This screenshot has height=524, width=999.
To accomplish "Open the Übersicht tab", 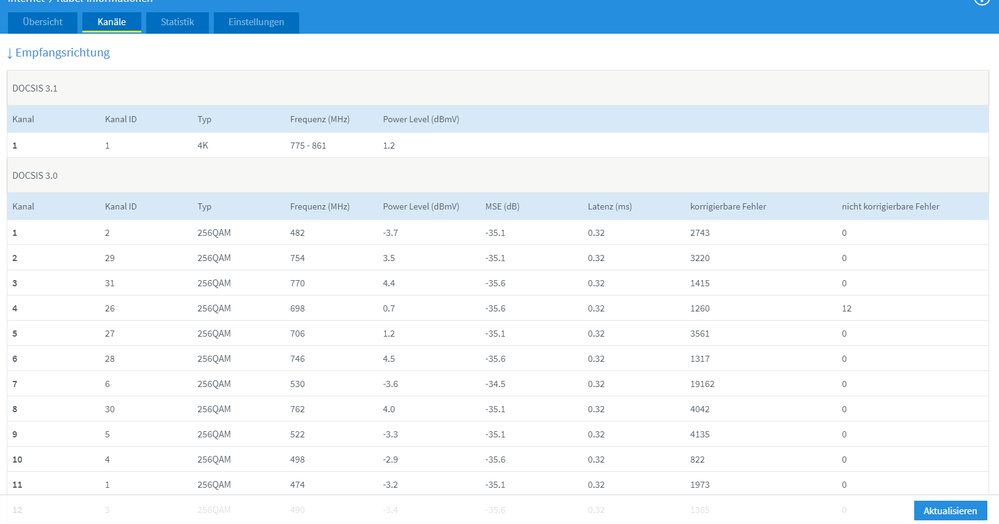I will click(43, 22).
